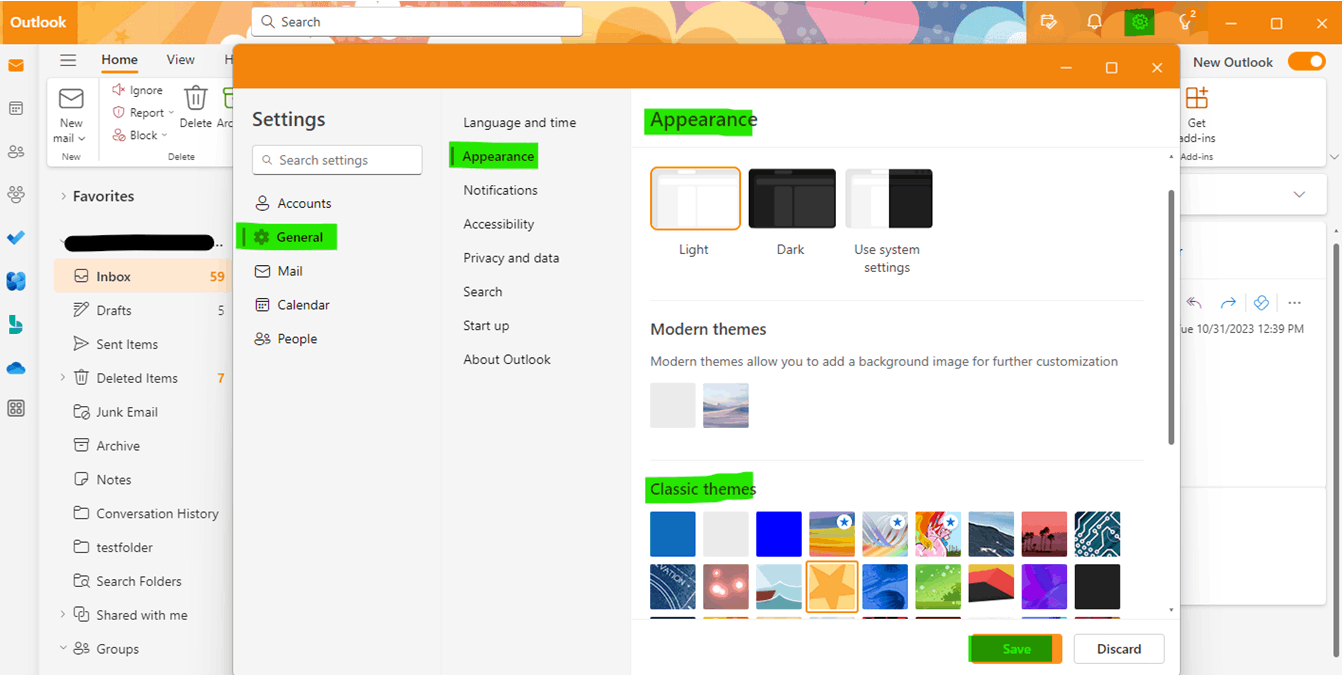Open People from the left app rail
1344x675 pixels.
[16, 152]
